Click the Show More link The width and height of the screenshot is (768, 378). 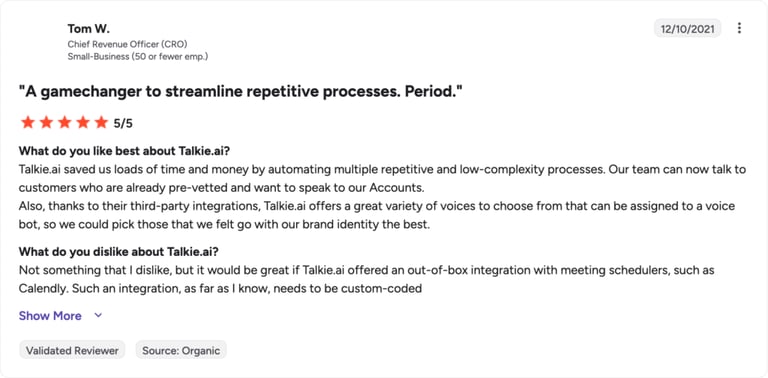50,316
